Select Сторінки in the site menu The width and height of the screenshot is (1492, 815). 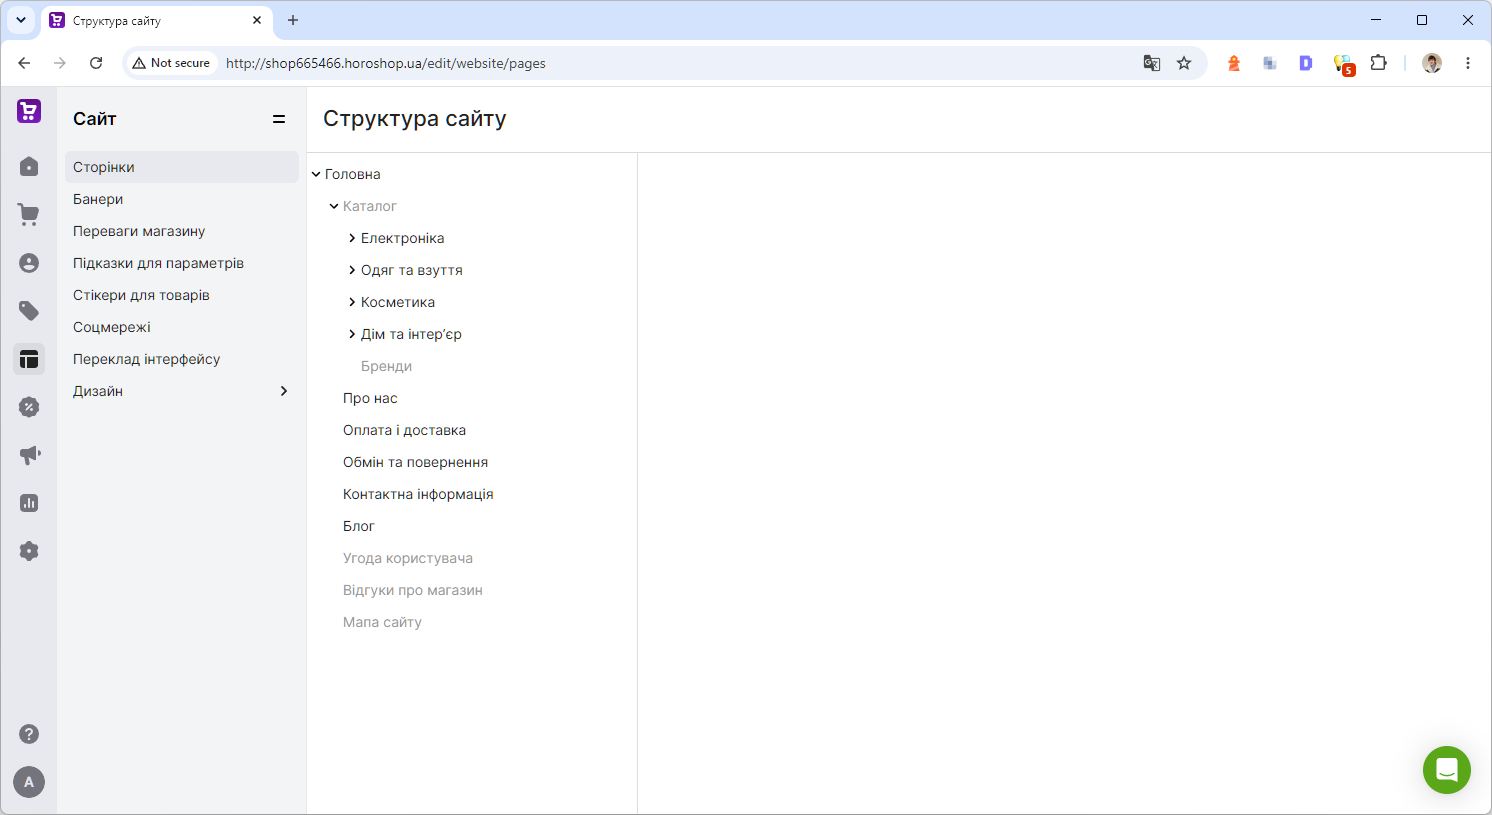pos(182,167)
